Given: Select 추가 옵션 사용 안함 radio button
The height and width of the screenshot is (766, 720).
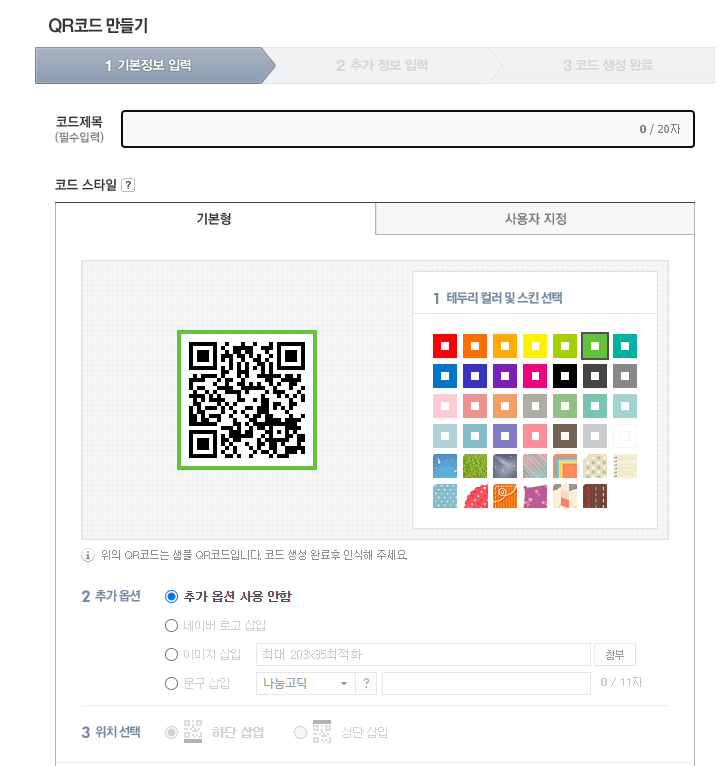Looking at the screenshot, I should pos(171,596).
